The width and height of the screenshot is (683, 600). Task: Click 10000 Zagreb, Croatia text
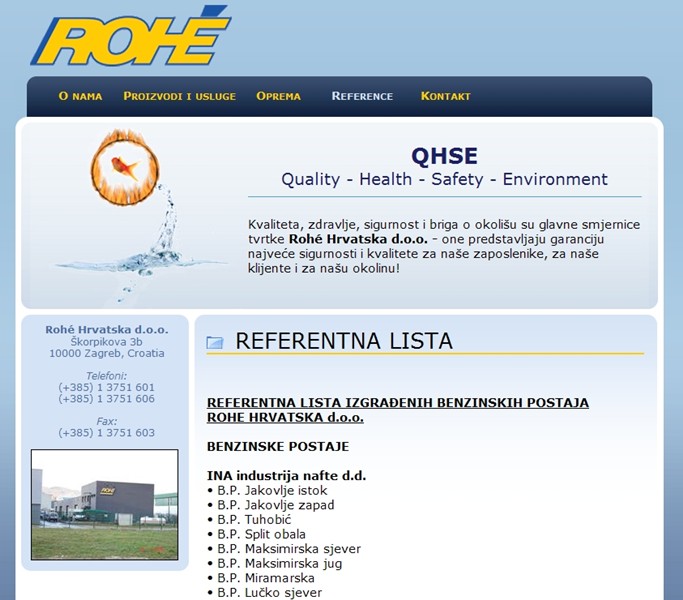107,353
